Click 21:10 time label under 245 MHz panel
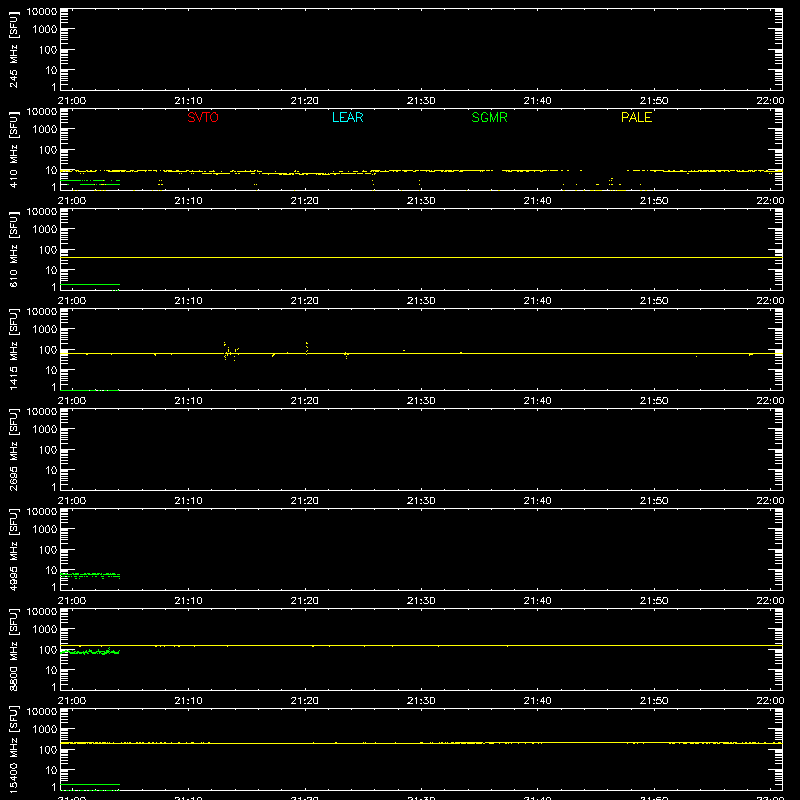 pos(188,101)
